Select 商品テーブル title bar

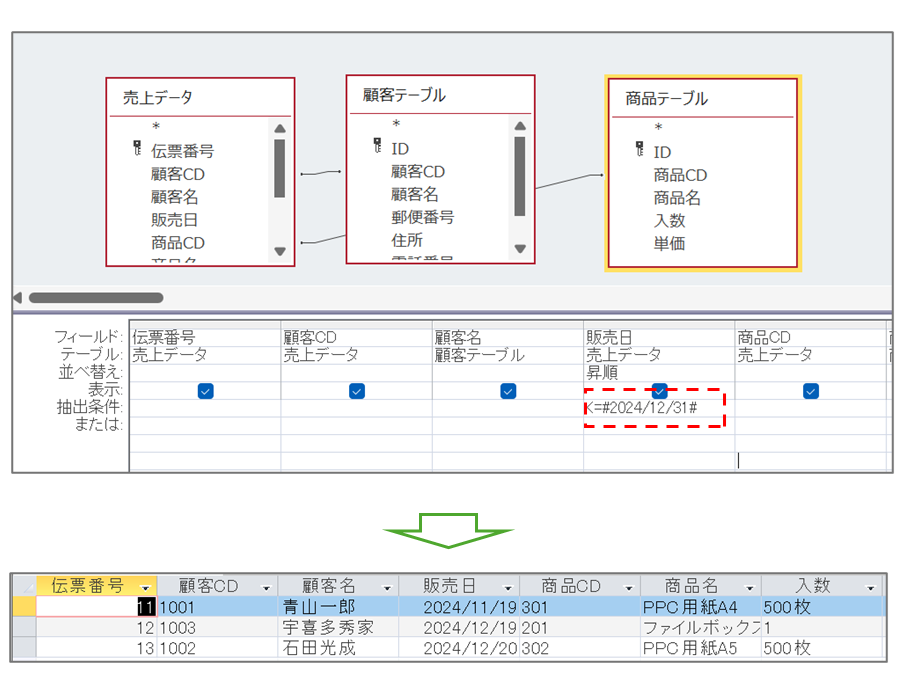click(702, 98)
